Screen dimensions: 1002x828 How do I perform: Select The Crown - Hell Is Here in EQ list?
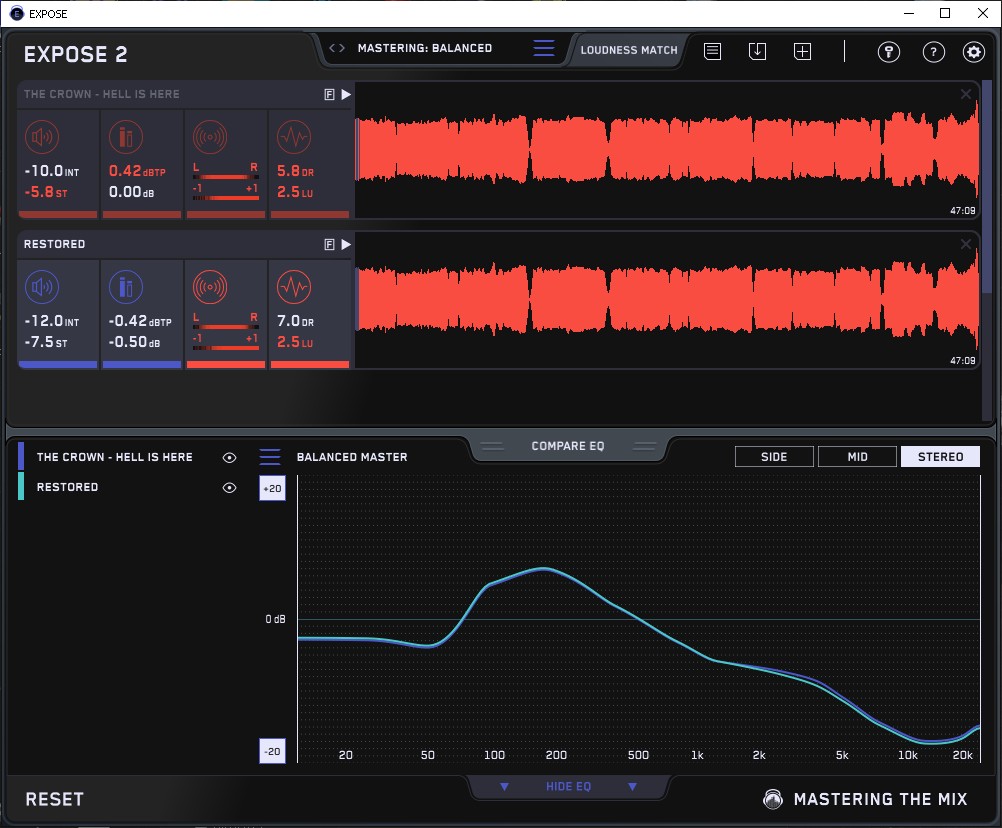(114, 457)
